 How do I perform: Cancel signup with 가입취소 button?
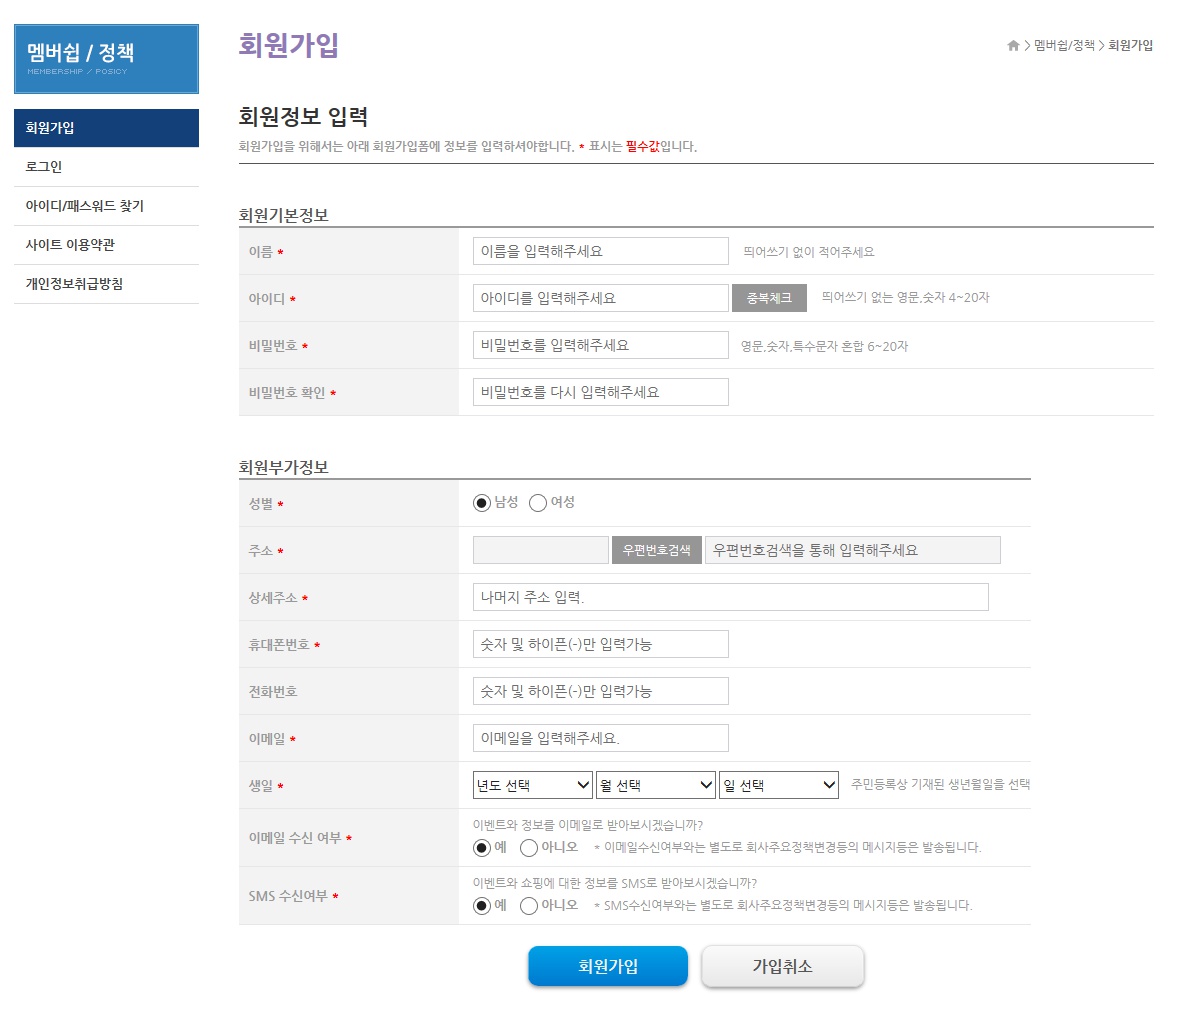click(782, 967)
